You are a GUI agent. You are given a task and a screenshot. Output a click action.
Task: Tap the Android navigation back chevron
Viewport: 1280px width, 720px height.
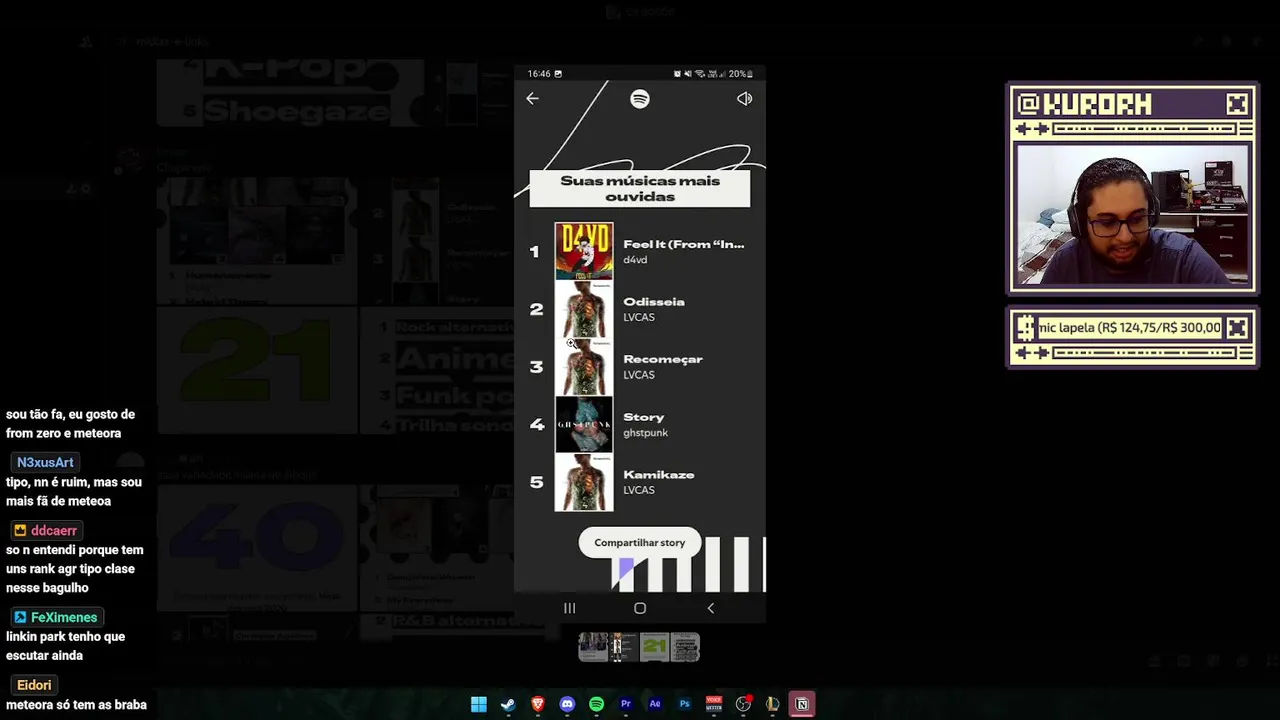pos(711,608)
